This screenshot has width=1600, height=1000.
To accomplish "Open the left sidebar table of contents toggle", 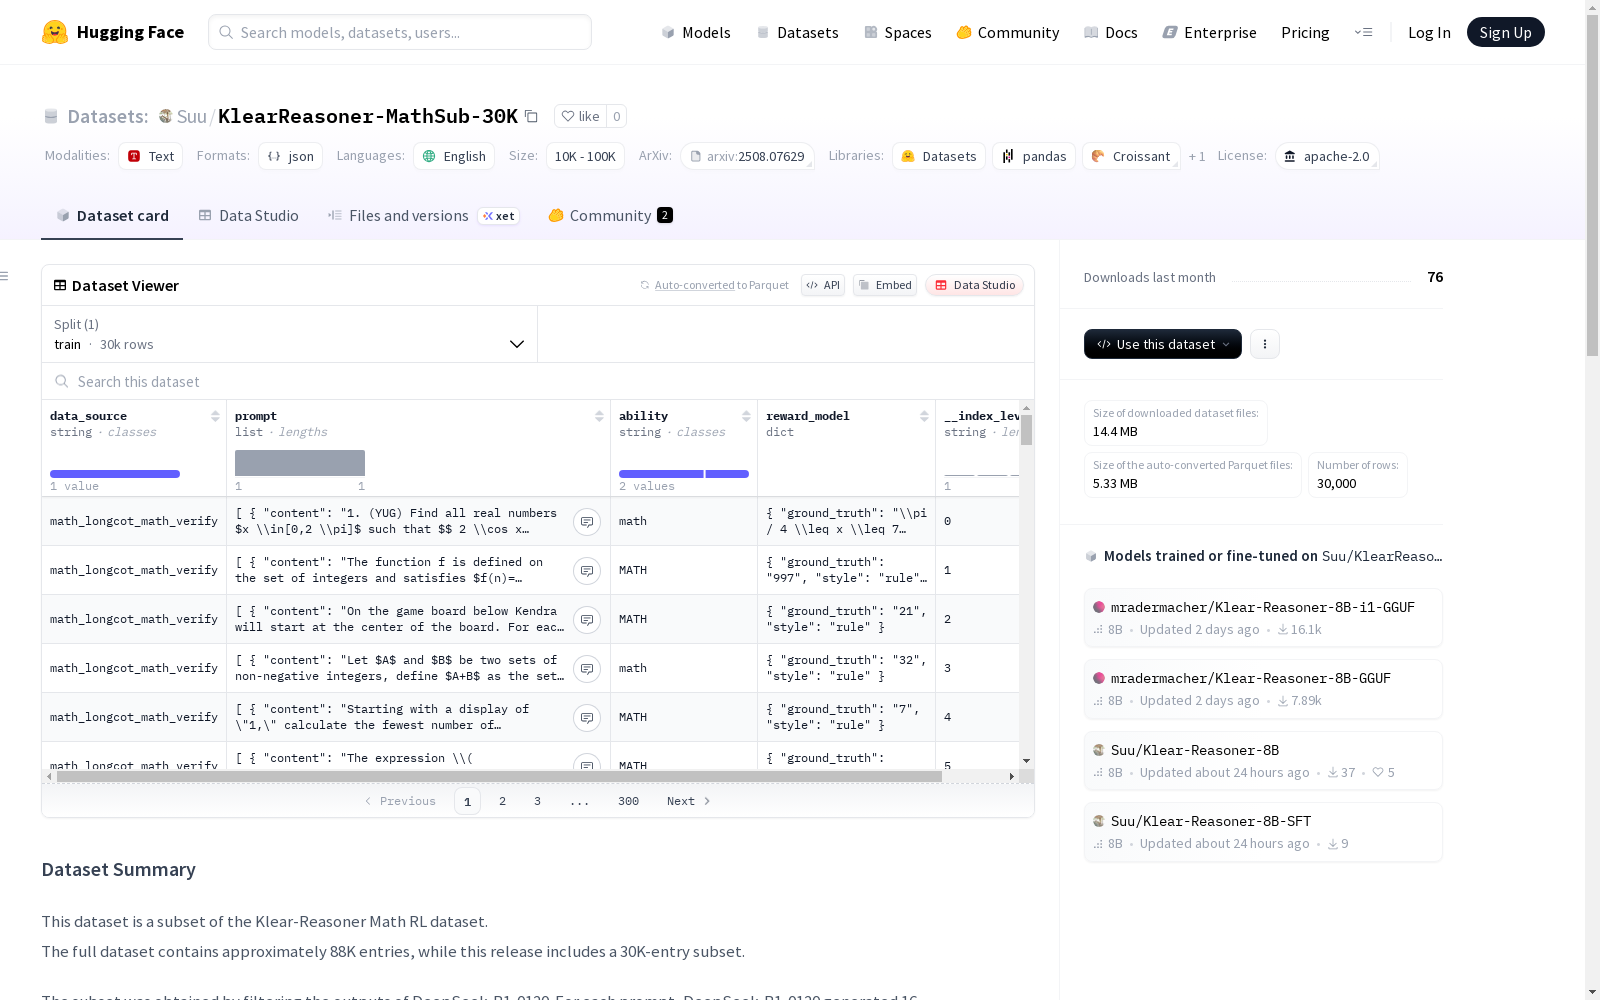I will (5, 276).
